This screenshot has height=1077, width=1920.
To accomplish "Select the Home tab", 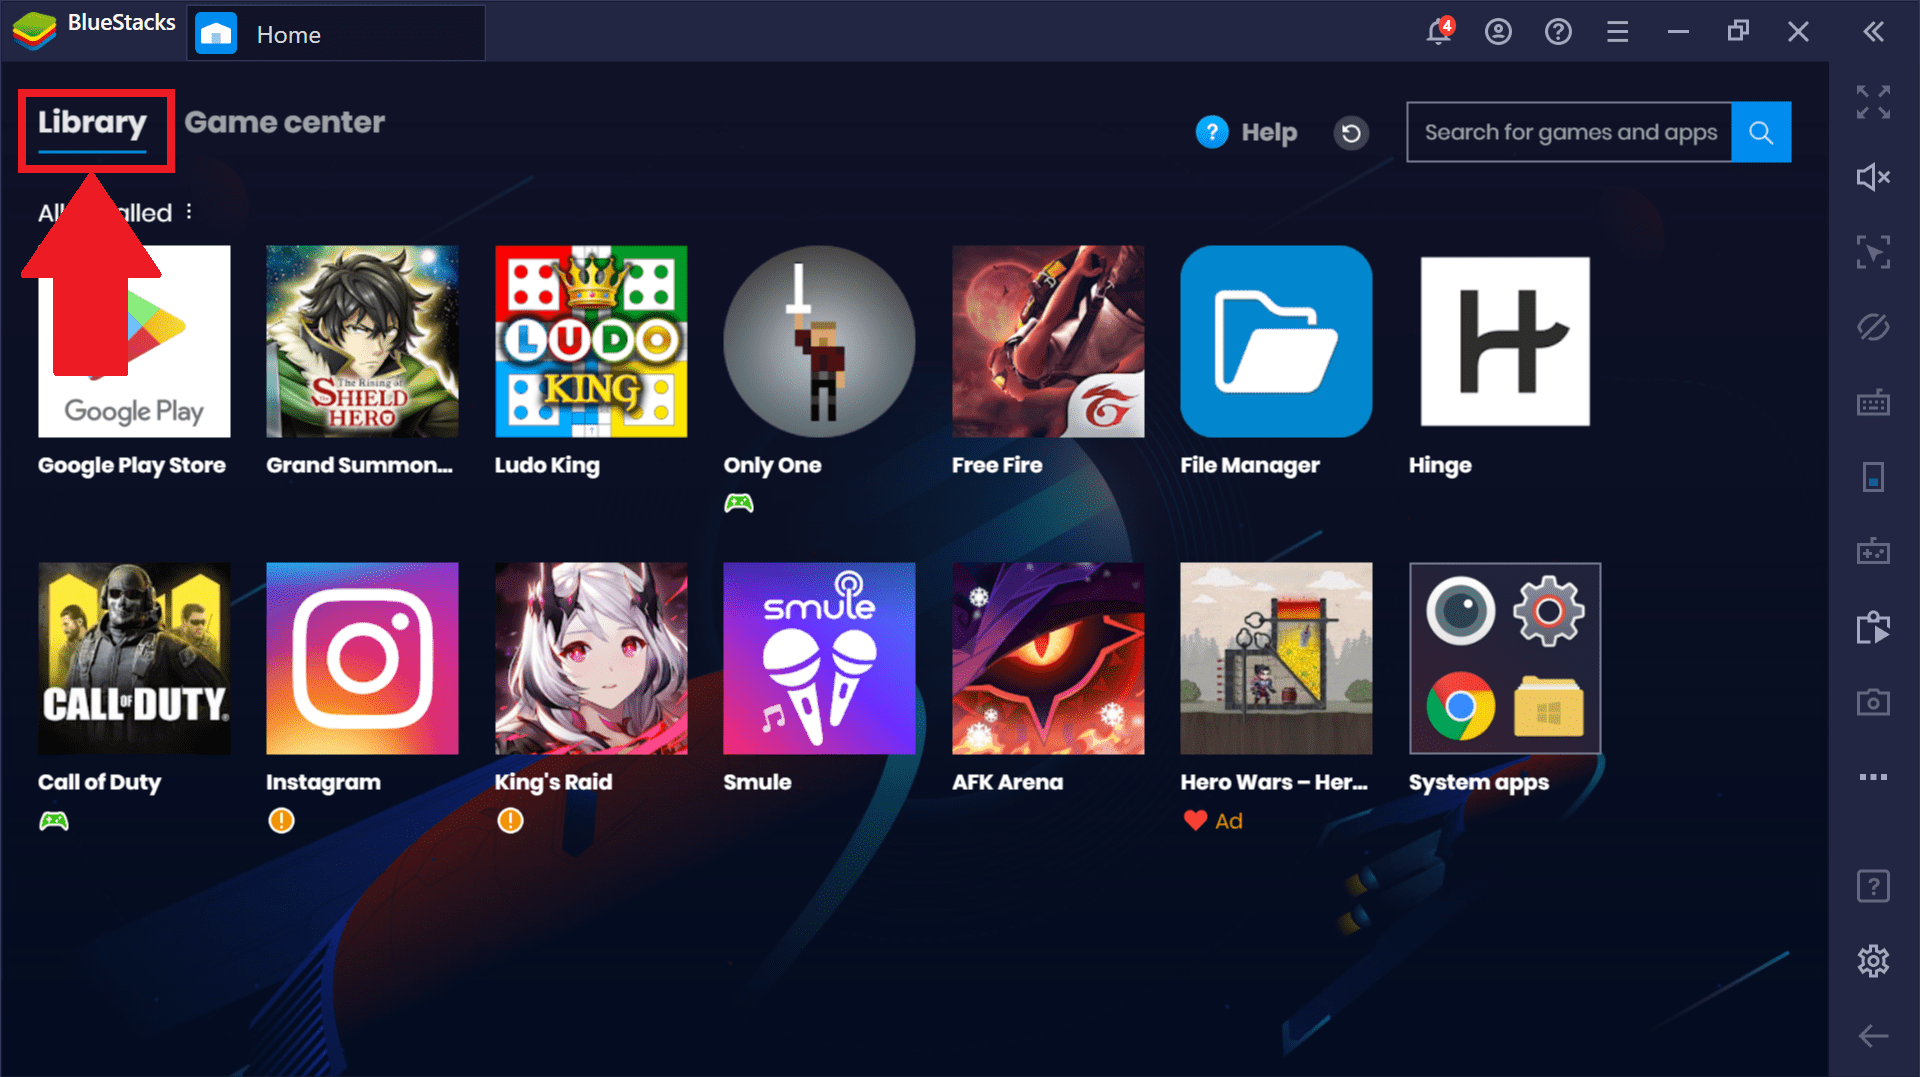I will (336, 33).
